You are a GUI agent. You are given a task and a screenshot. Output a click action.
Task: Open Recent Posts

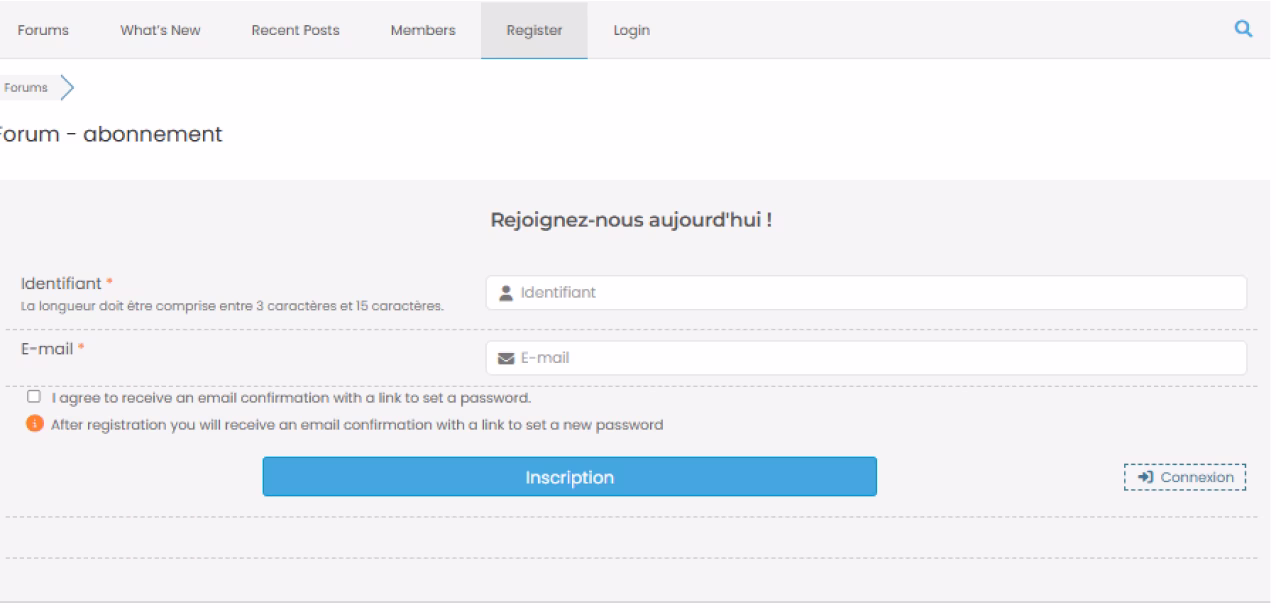point(295,30)
